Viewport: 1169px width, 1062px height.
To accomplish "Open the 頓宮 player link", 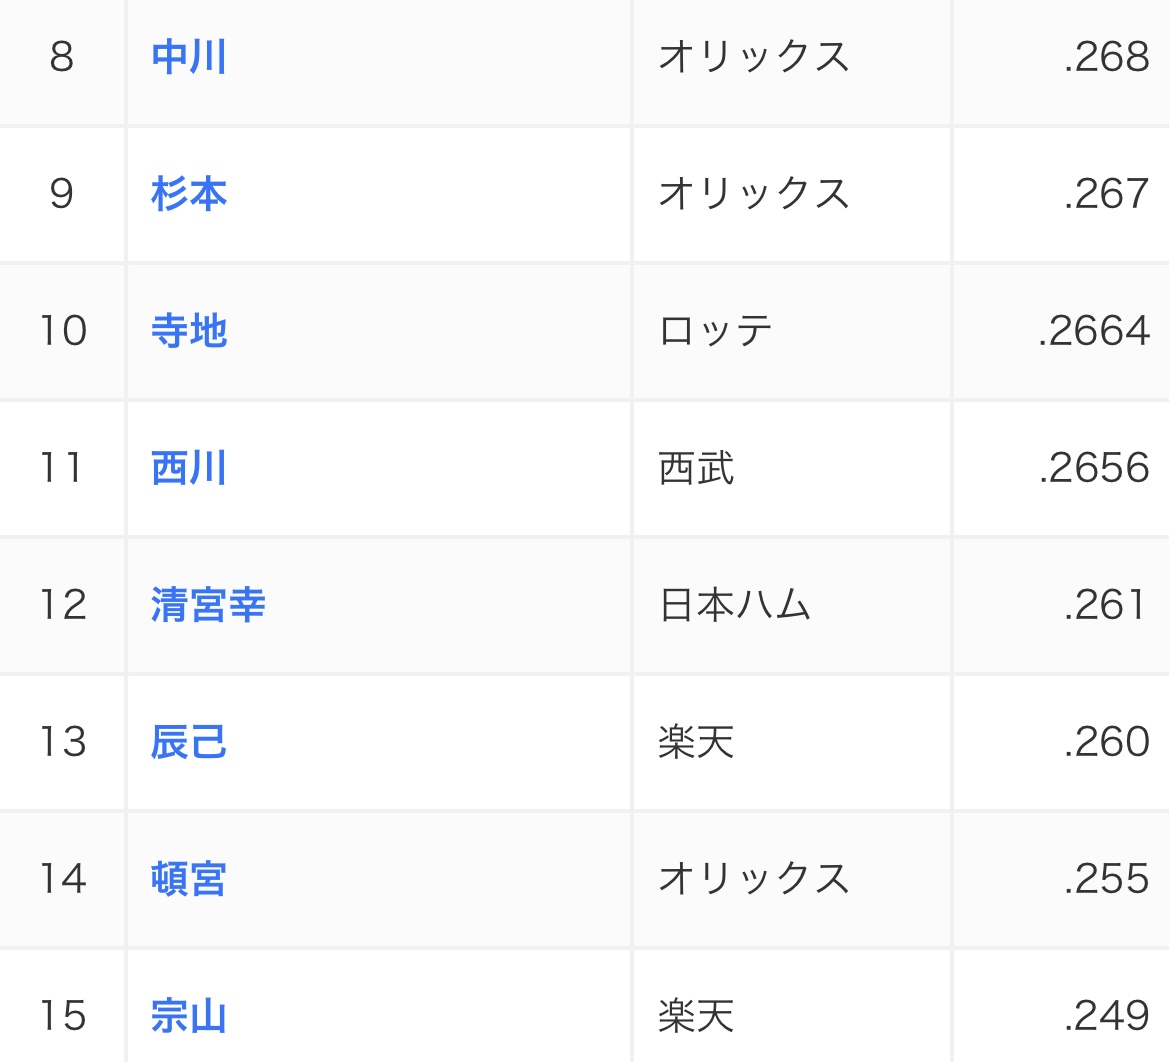I will 189,879.
